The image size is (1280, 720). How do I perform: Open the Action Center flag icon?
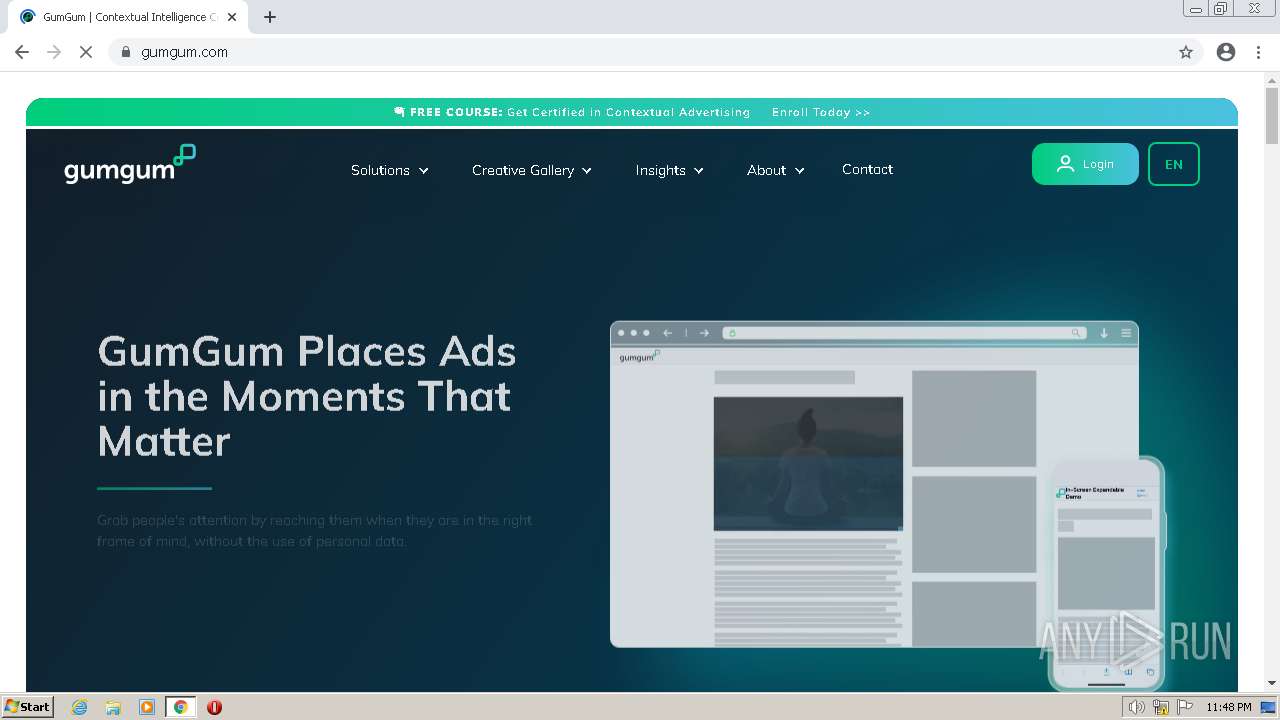click(1185, 707)
